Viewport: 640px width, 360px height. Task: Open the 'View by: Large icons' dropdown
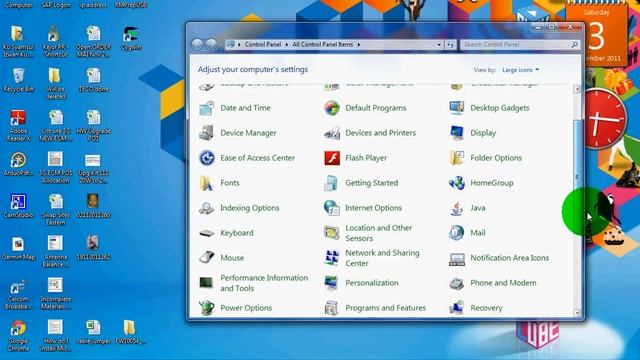coord(520,70)
